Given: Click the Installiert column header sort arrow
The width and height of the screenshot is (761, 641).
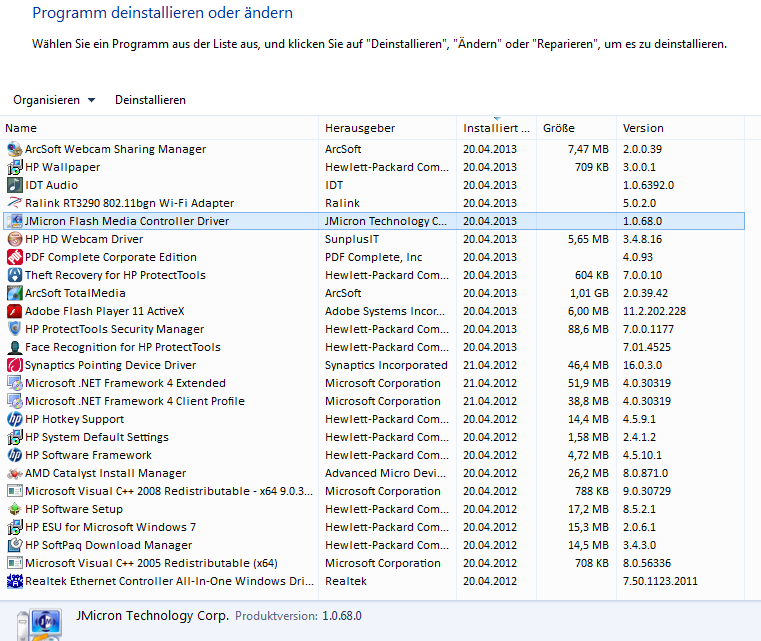Looking at the screenshot, I should (496, 118).
